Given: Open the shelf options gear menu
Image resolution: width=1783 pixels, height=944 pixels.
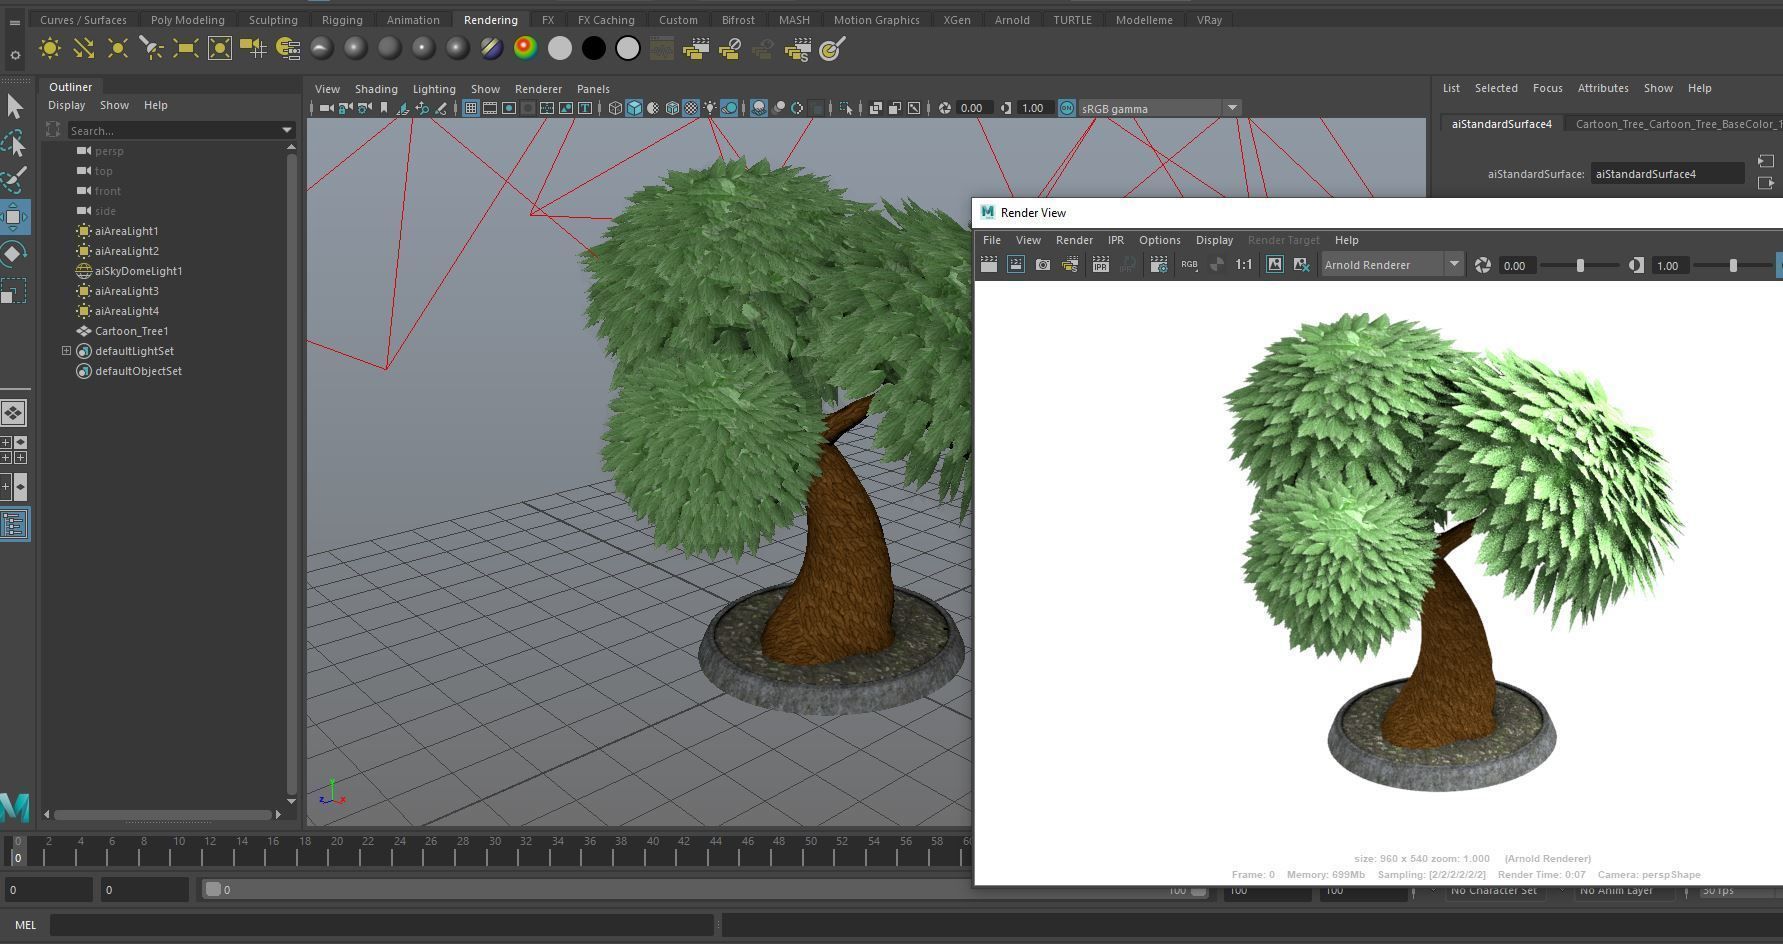Looking at the screenshot, I should click(x=15, y=55).
